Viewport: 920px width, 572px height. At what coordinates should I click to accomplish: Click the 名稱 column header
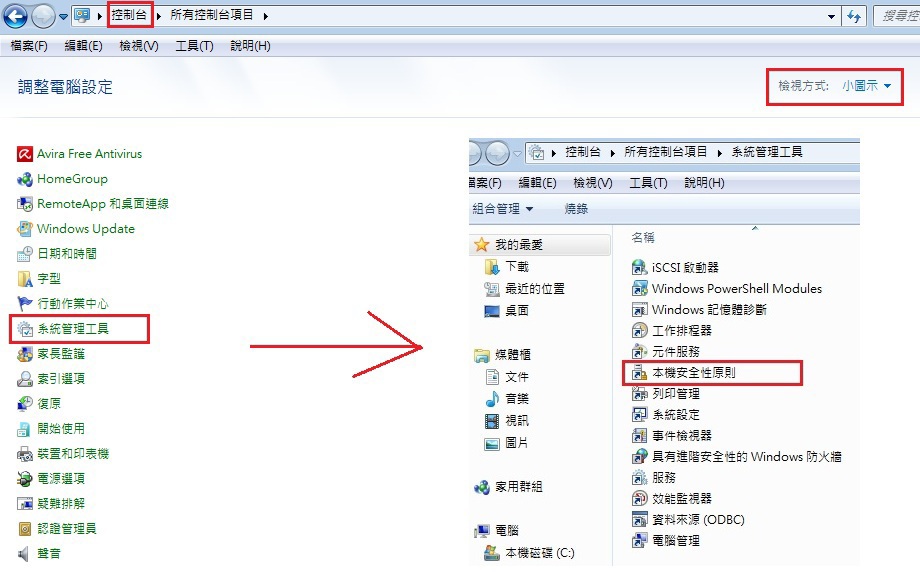[642, 238]
